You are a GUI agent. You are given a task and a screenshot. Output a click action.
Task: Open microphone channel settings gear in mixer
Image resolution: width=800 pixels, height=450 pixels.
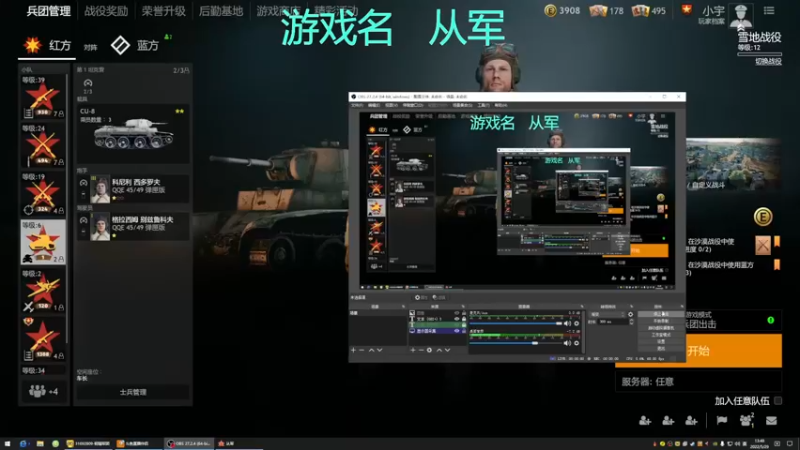point(577,323)
